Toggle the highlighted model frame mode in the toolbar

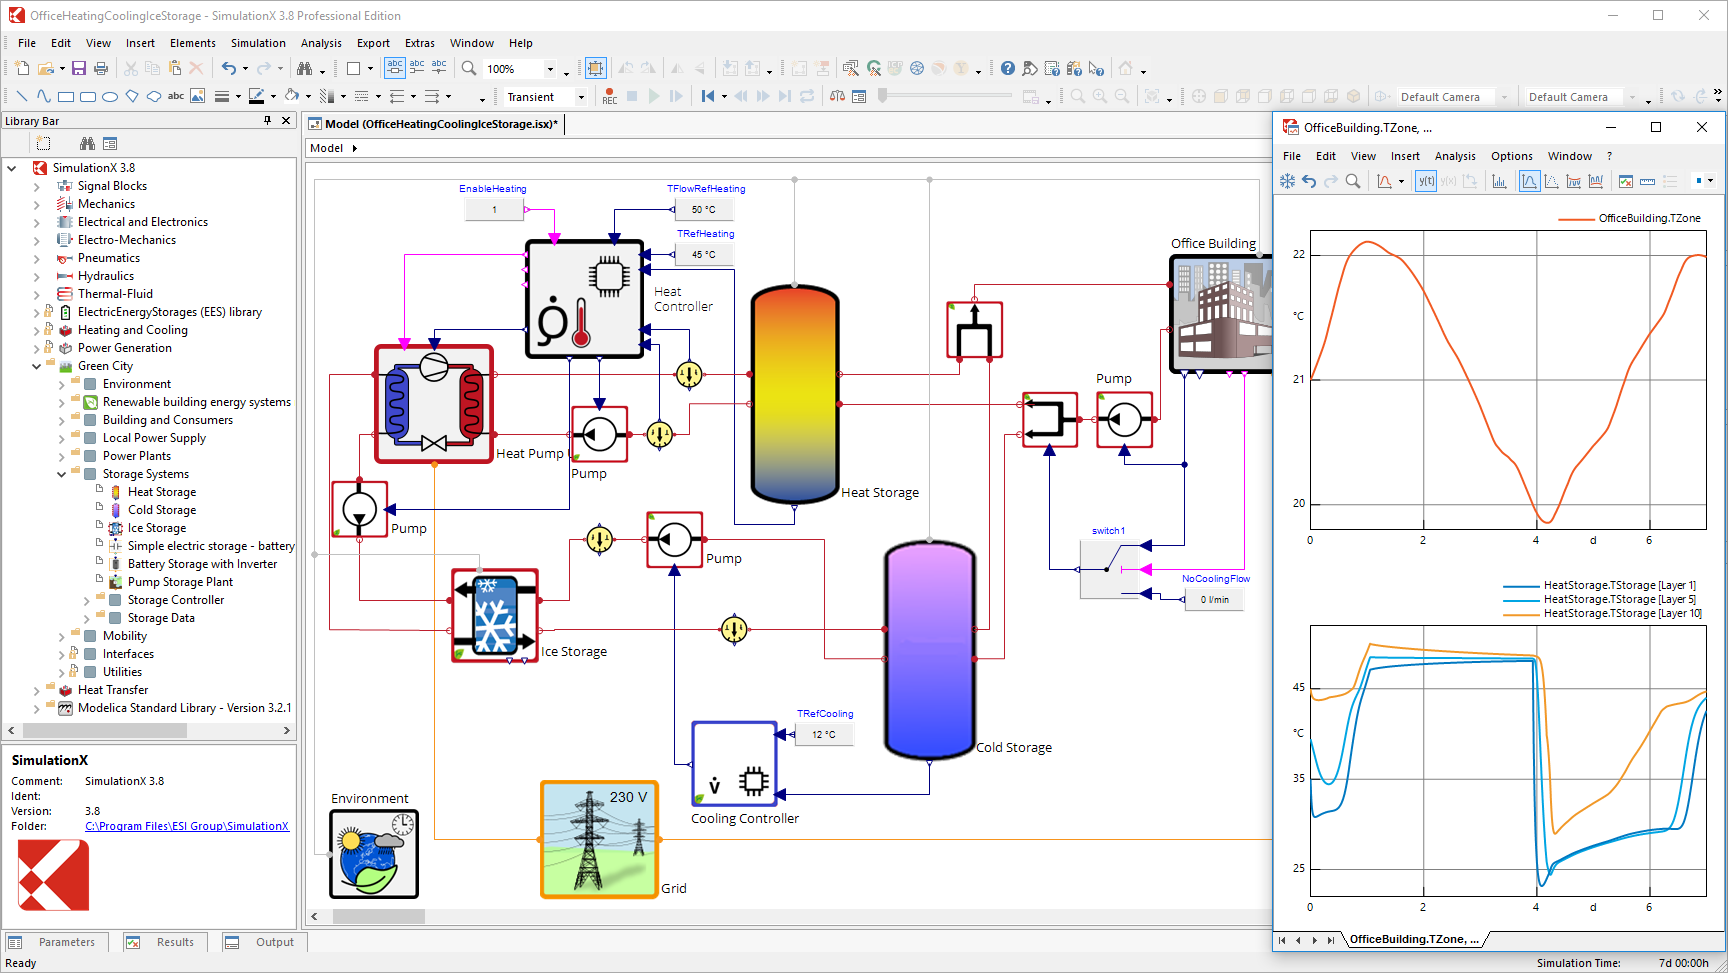(596, 68)
